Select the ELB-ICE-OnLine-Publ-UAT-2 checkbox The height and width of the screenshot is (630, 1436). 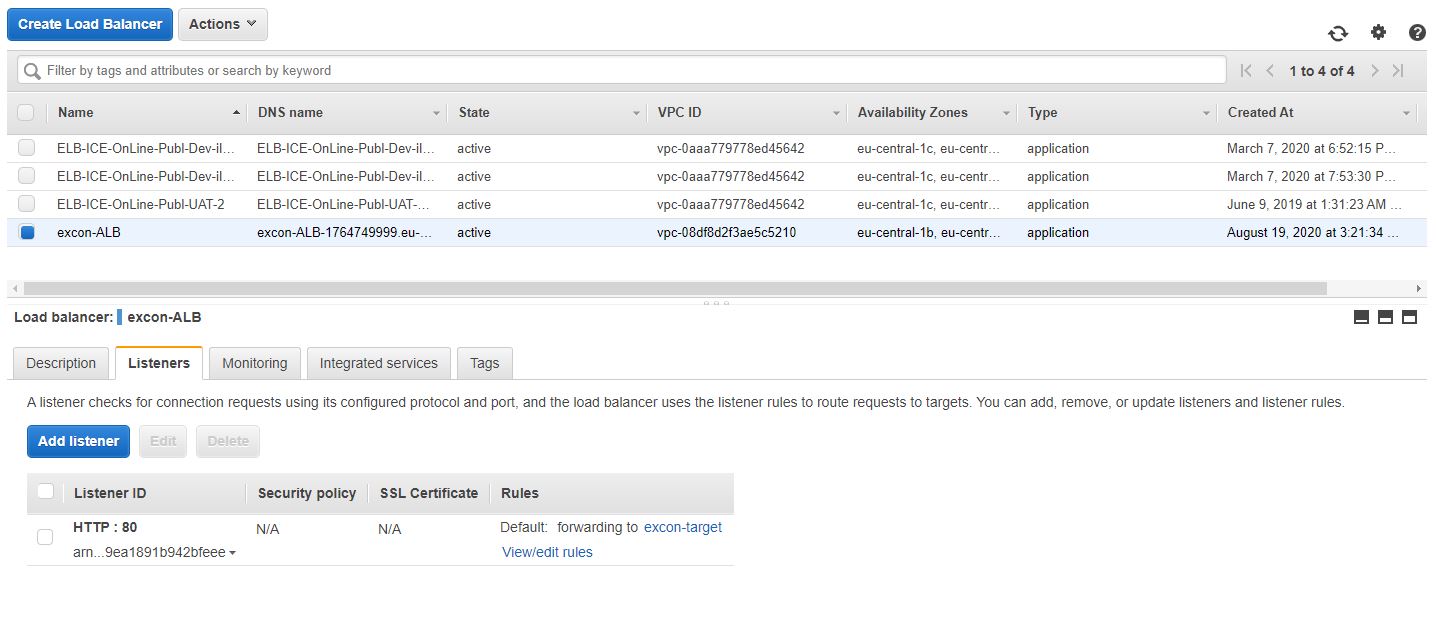(27, 204)
